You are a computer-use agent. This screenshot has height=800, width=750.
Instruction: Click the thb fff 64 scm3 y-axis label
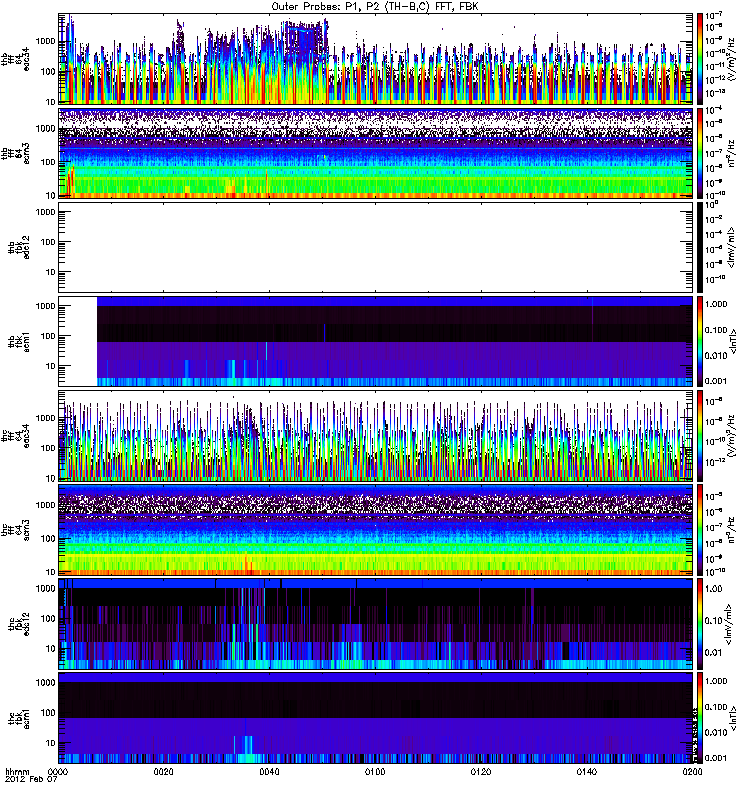(15, 153)
